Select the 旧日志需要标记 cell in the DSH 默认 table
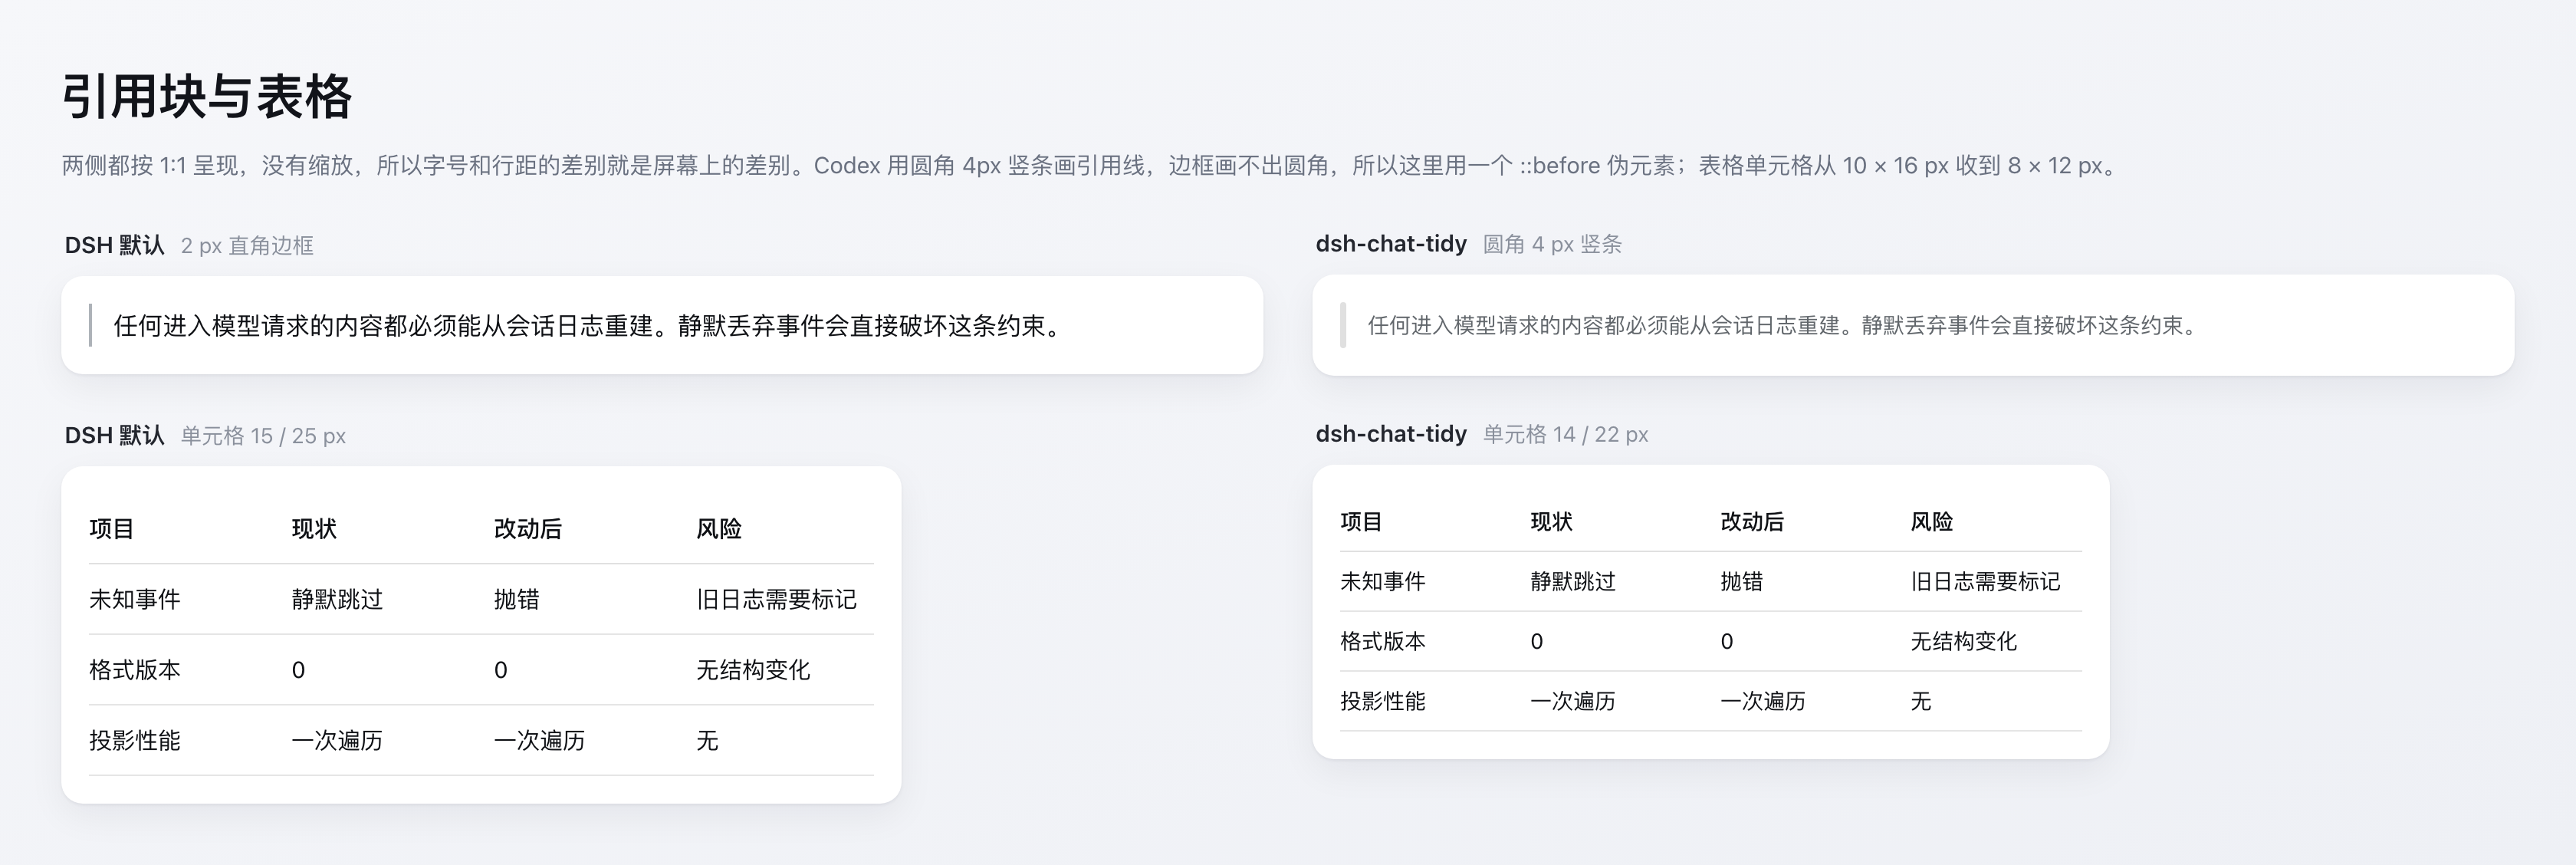The width and height of the screenshot is (2576, 865). [x=777, y=599]
